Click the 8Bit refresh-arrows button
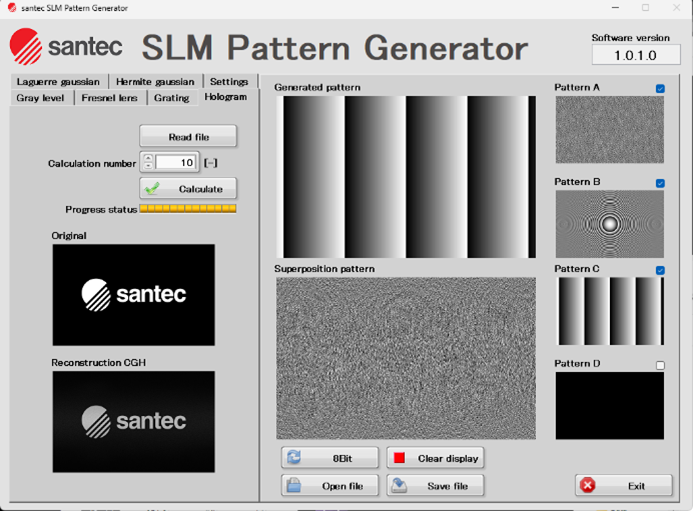693x511 pixels. click(x=330, y=458)
